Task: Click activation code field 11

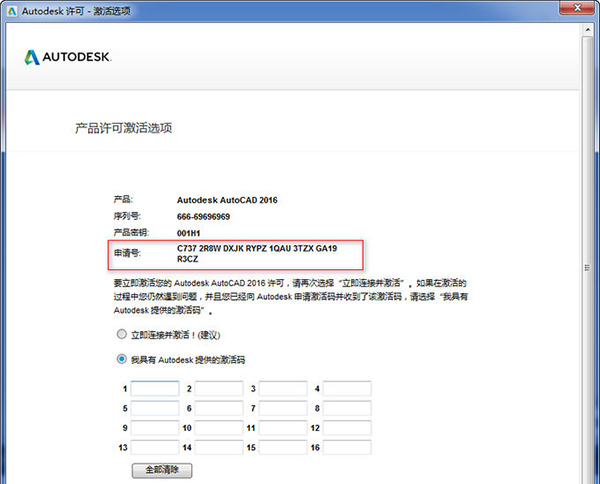Action: point(283,428)
